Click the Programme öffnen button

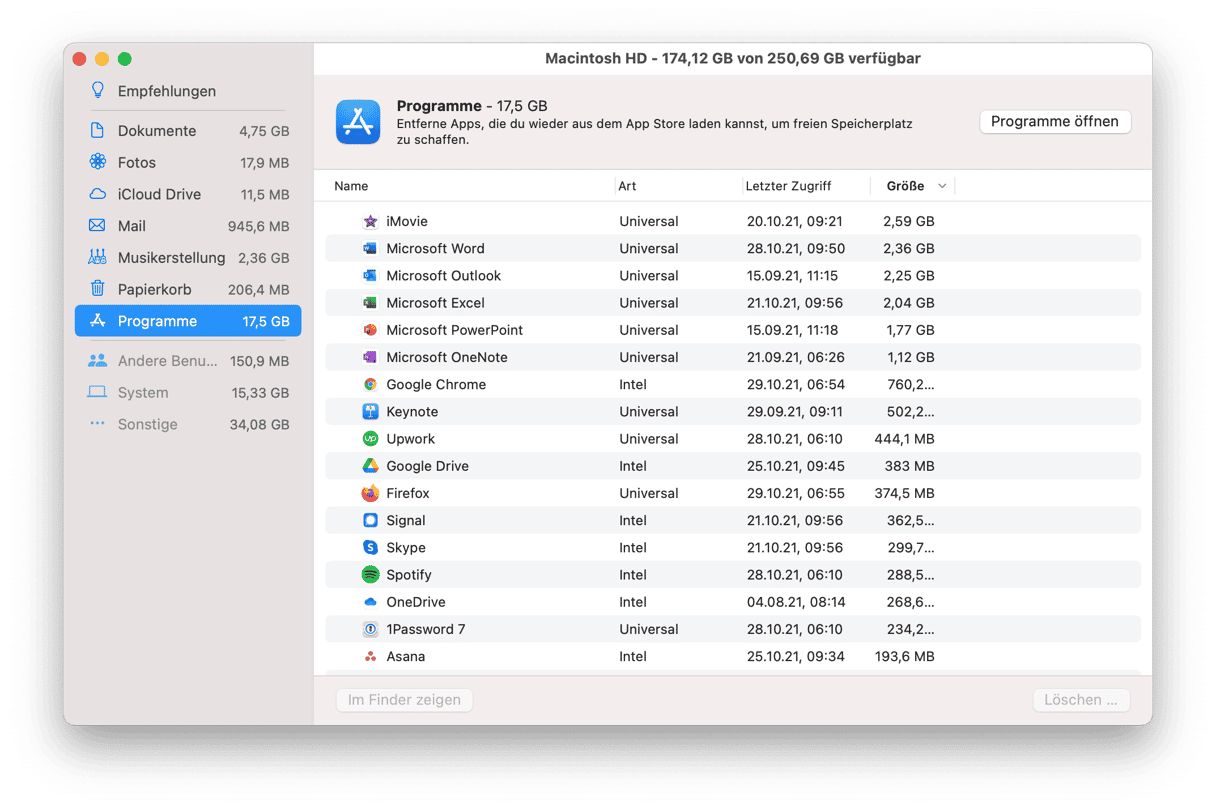1055,122
